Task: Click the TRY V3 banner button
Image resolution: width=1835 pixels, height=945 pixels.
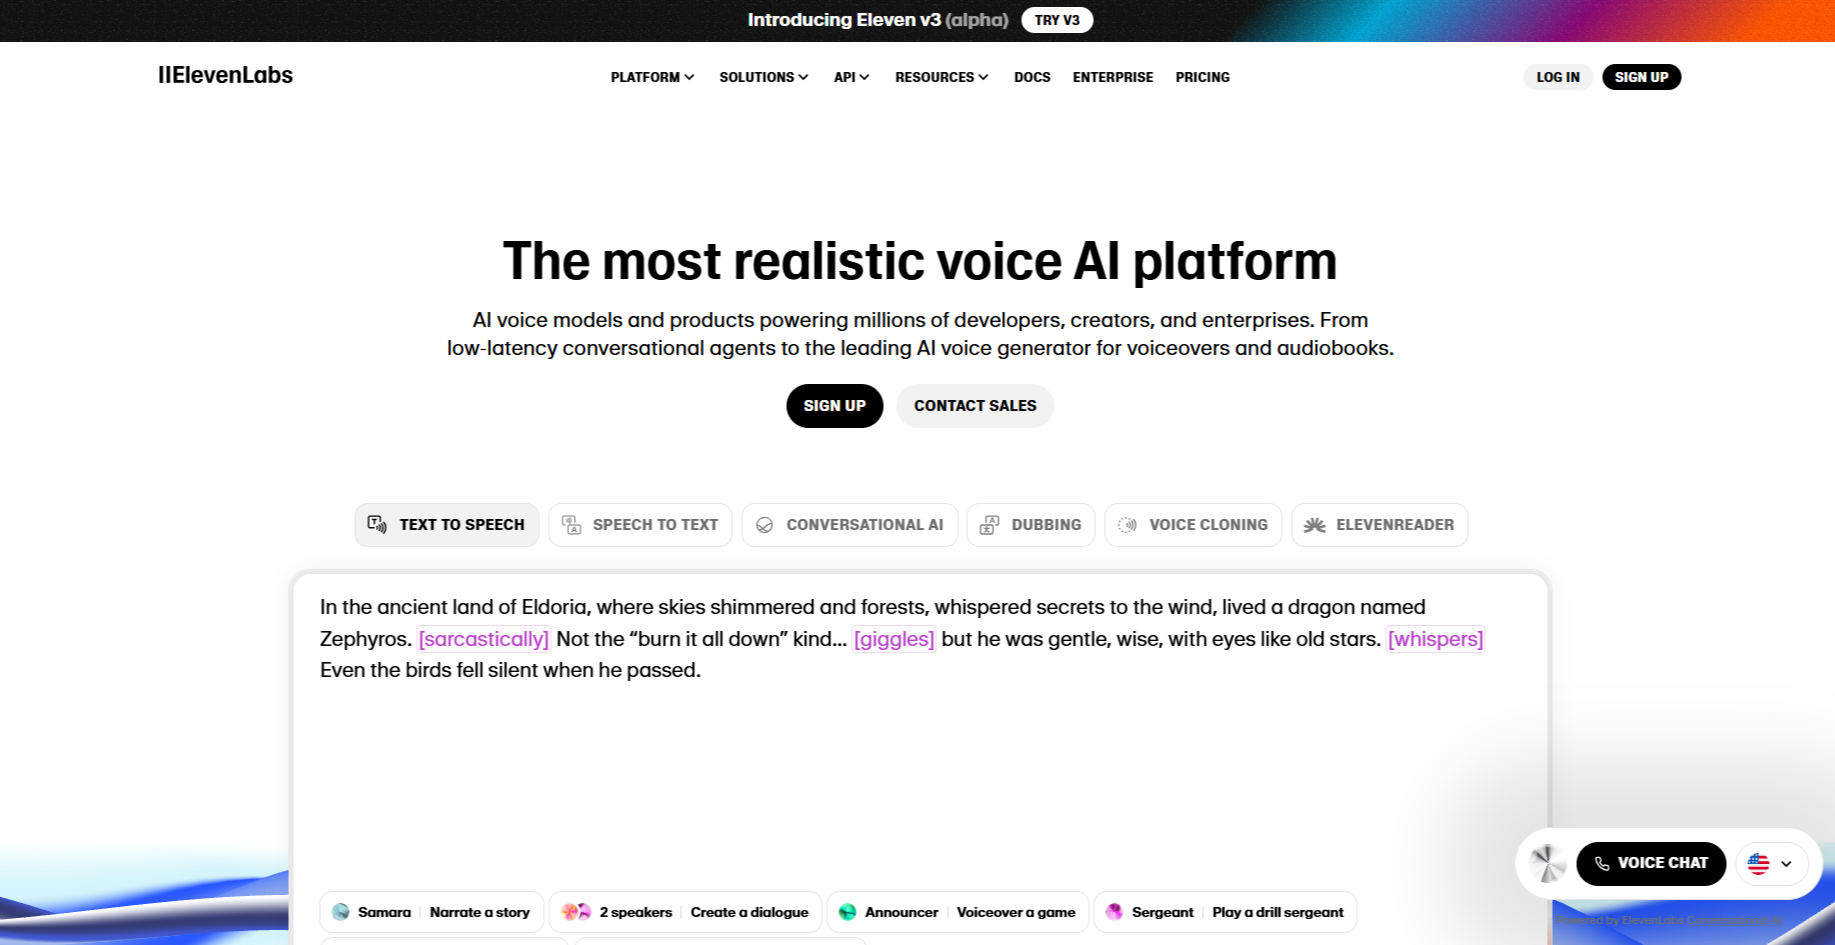Action: (1057, 20)
